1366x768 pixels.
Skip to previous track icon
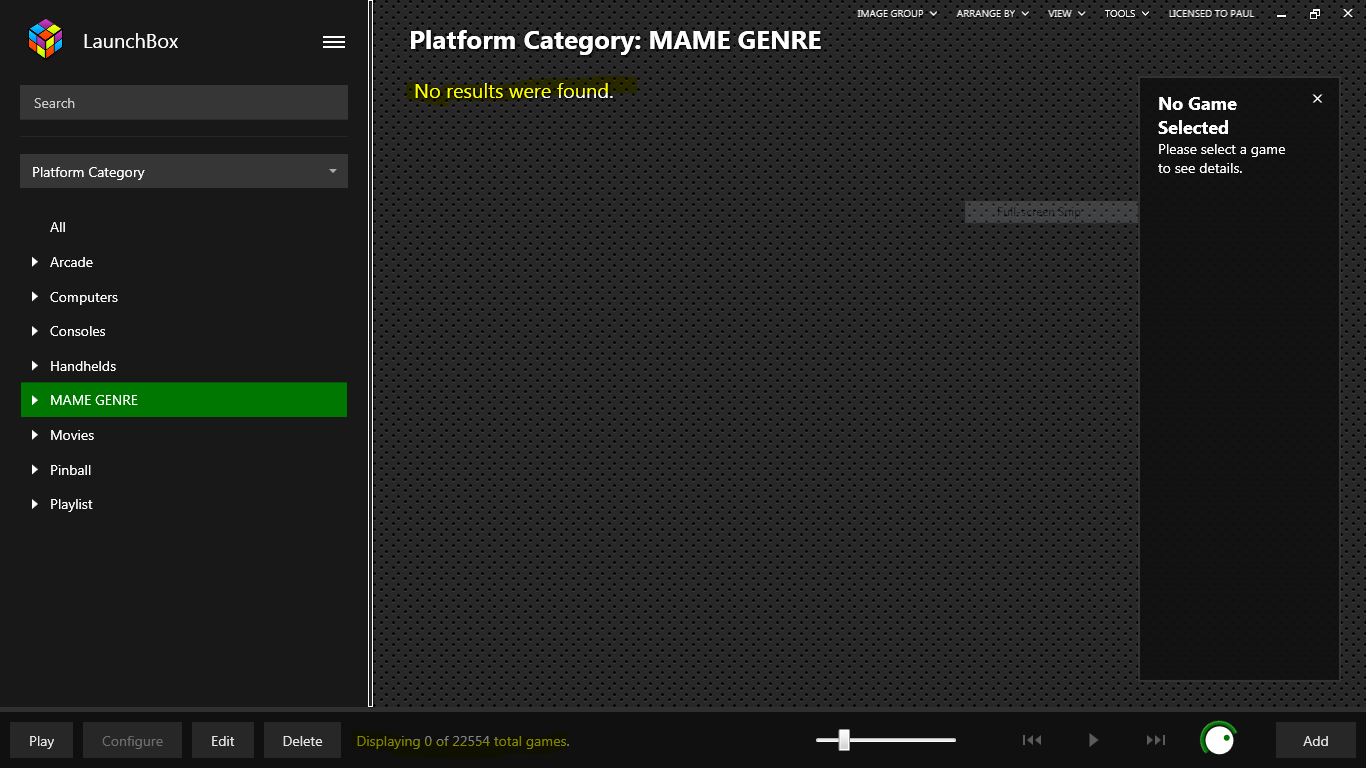pyautogui.click(x=1032, y=740)
